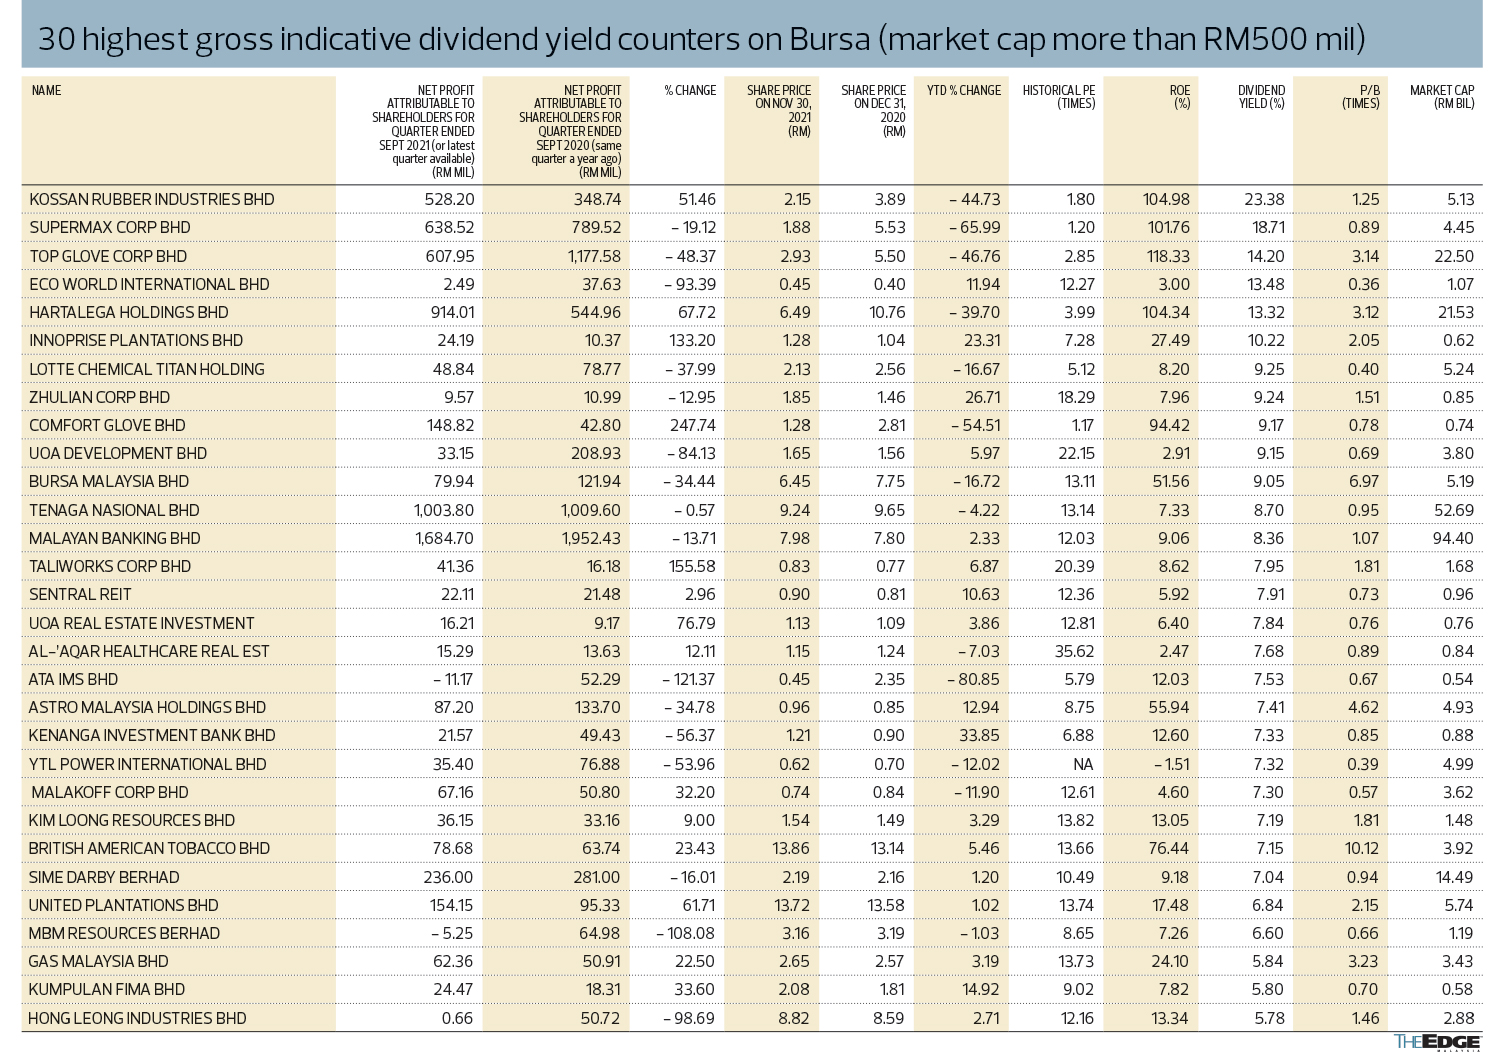Click Tenaga's net profit value 1,003.80
Image resolution: width=1500 pixels, height=1054 pixels.
[x=444, y=510]
